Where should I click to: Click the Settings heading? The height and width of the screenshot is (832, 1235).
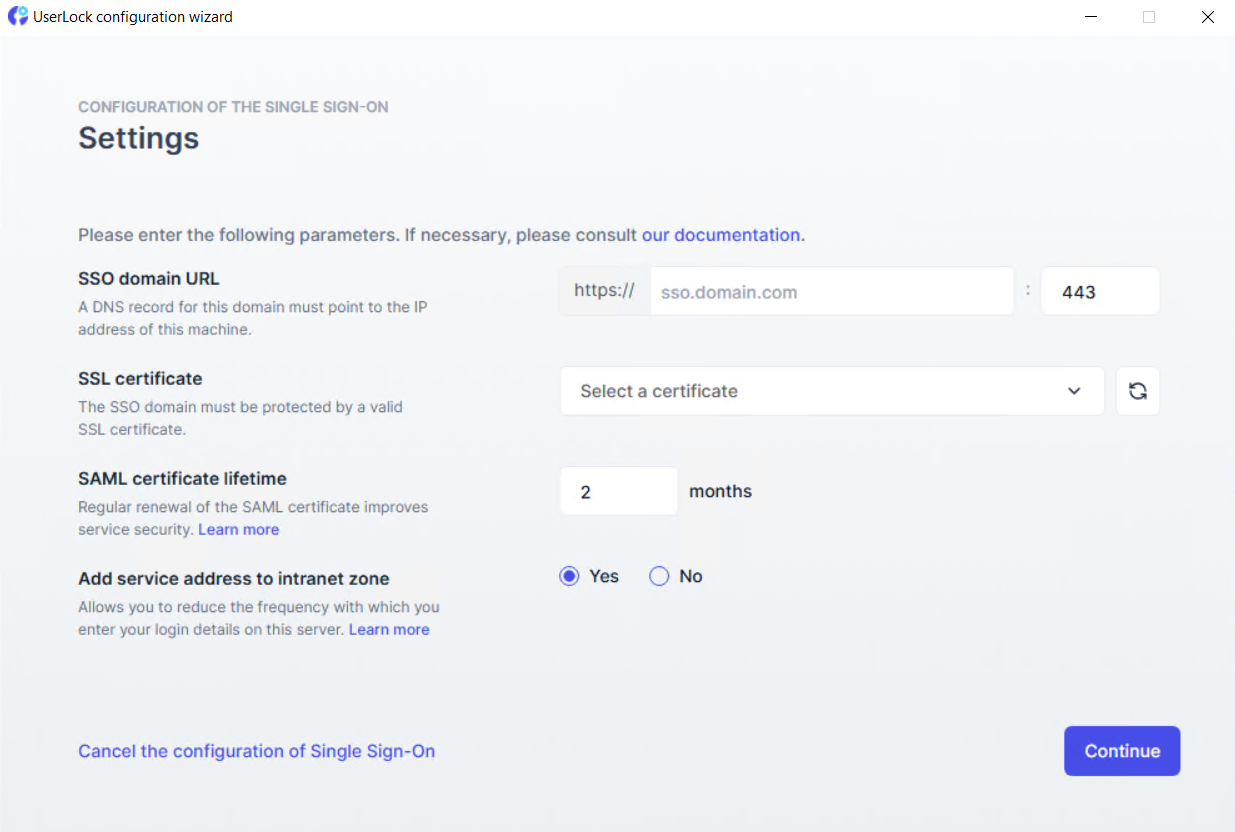(139, 138)
